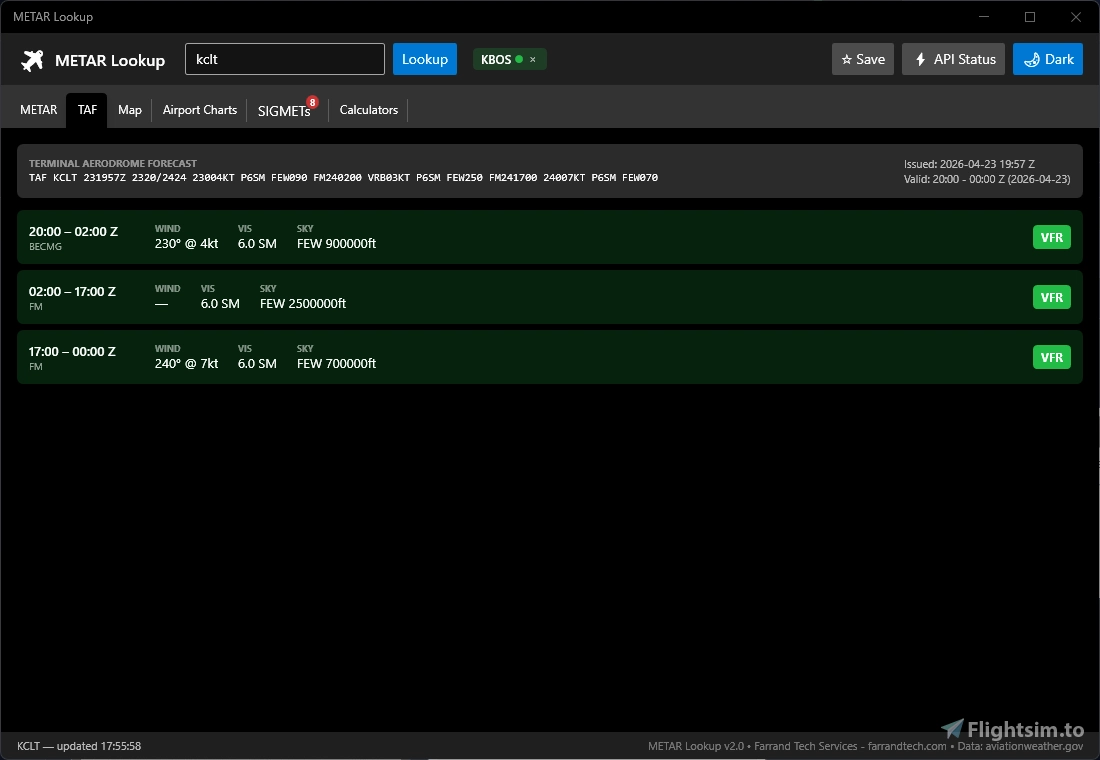1100x760 pixels.
Task: Click the BECMG change indicator label
Action: (x=45, y=247)
